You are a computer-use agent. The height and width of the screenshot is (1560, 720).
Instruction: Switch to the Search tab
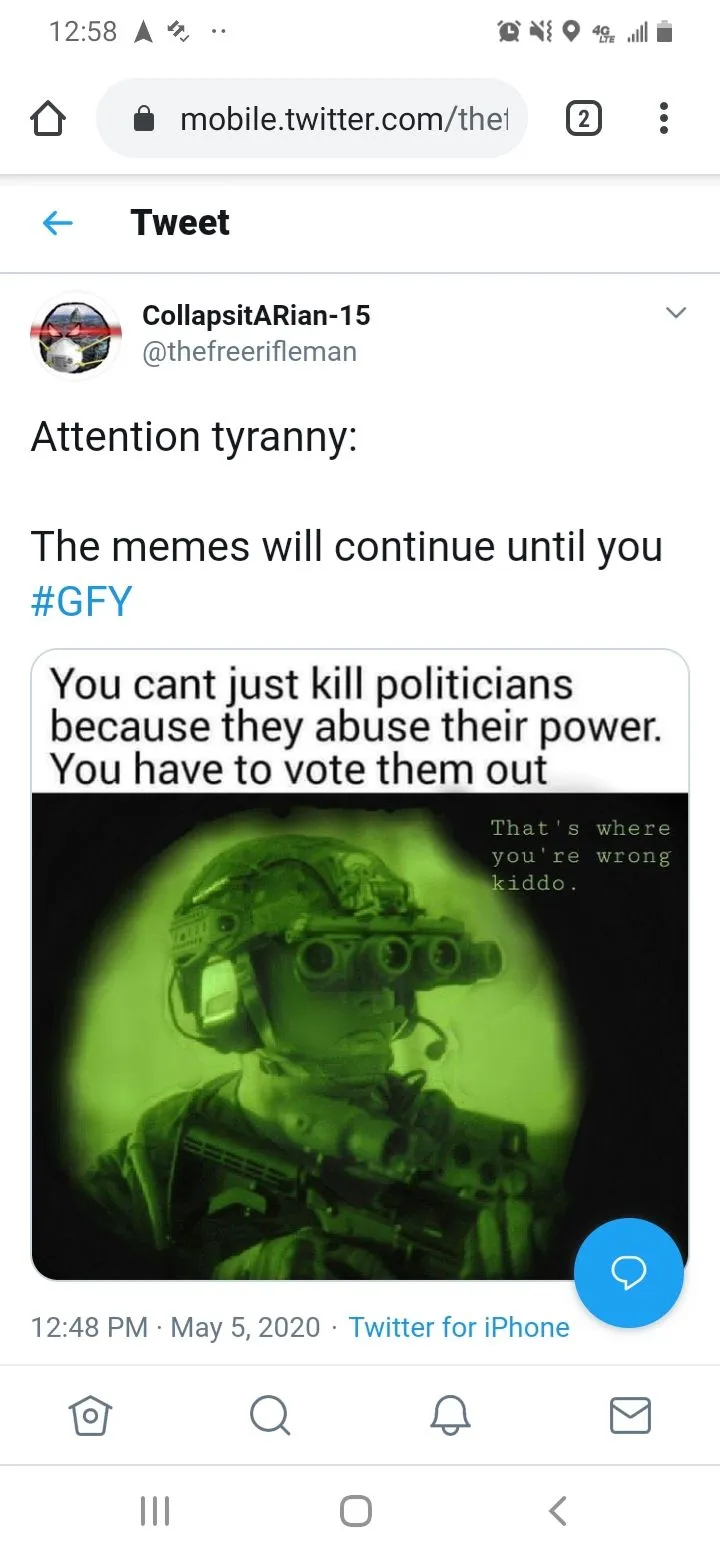270,1415
